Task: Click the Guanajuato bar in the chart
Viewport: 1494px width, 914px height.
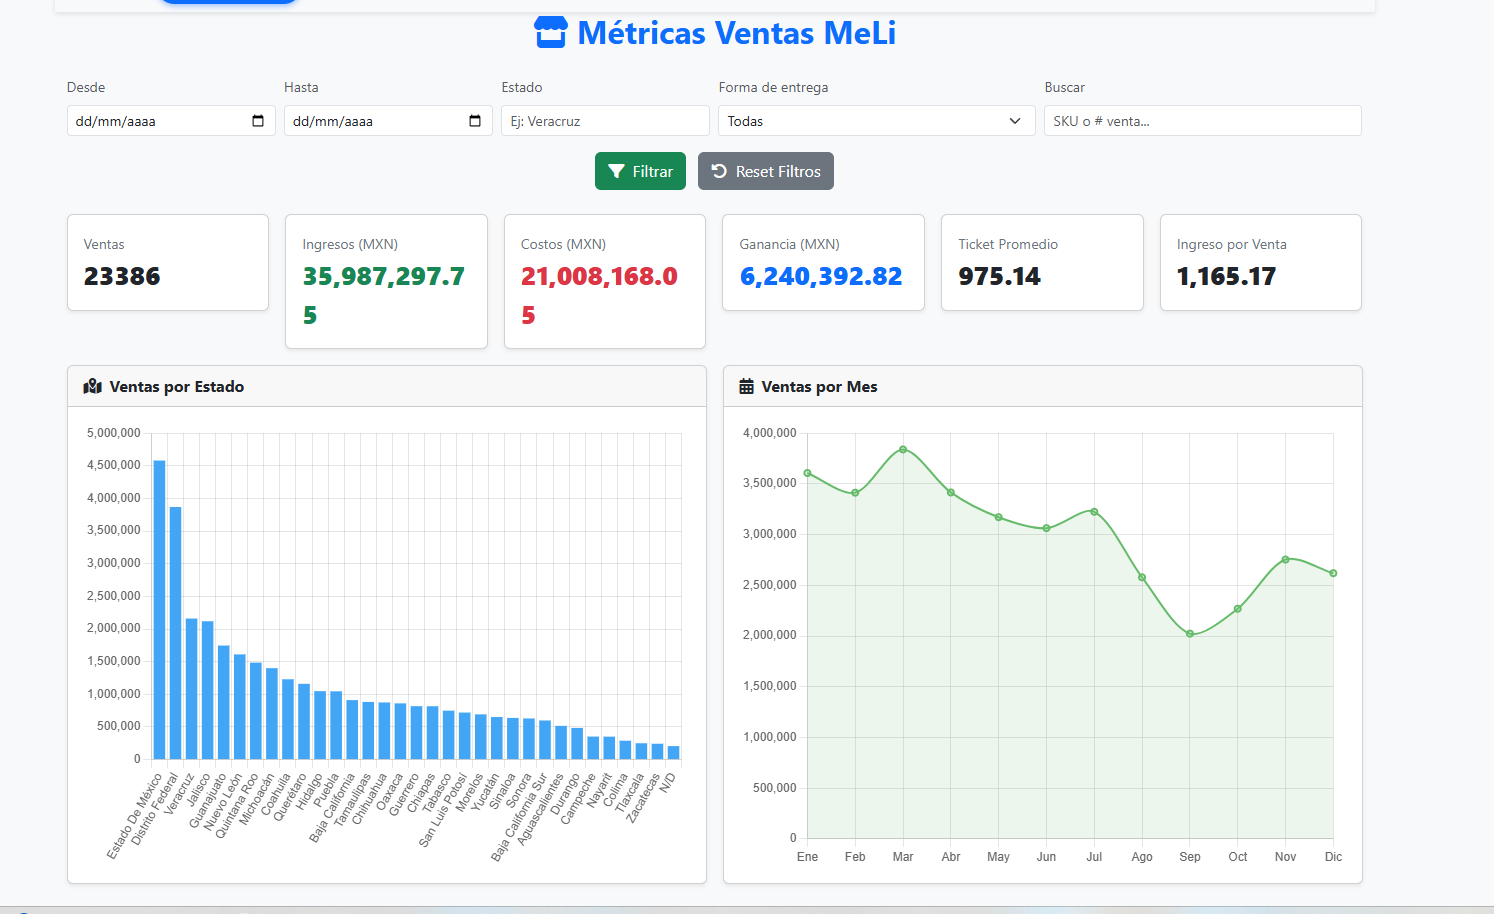Action: 224,702
